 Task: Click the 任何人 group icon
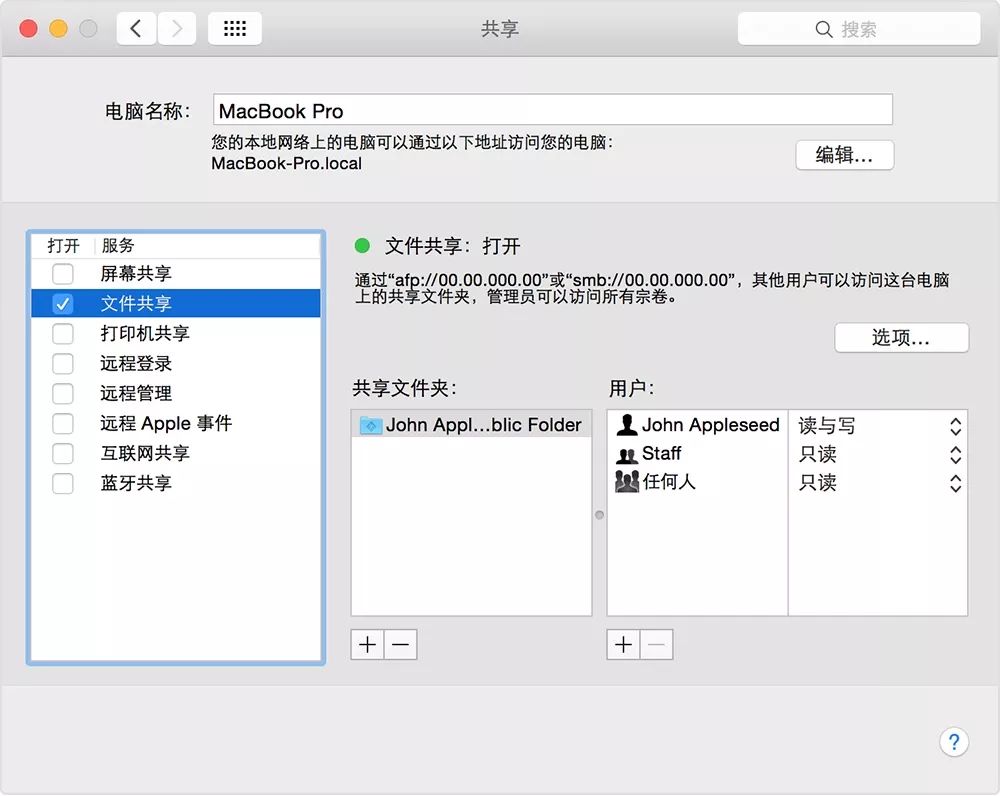point(627,482)
